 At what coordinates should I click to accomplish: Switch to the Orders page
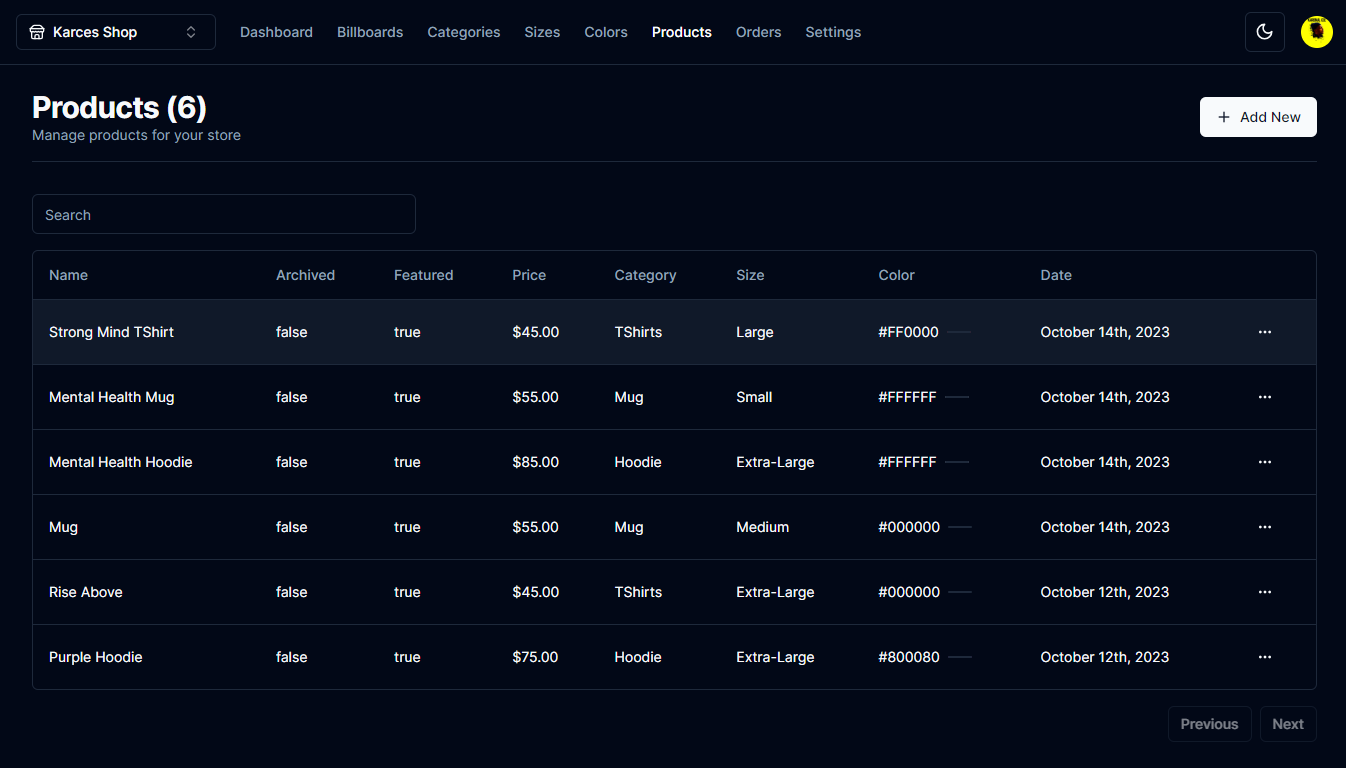tap(758, 31)
